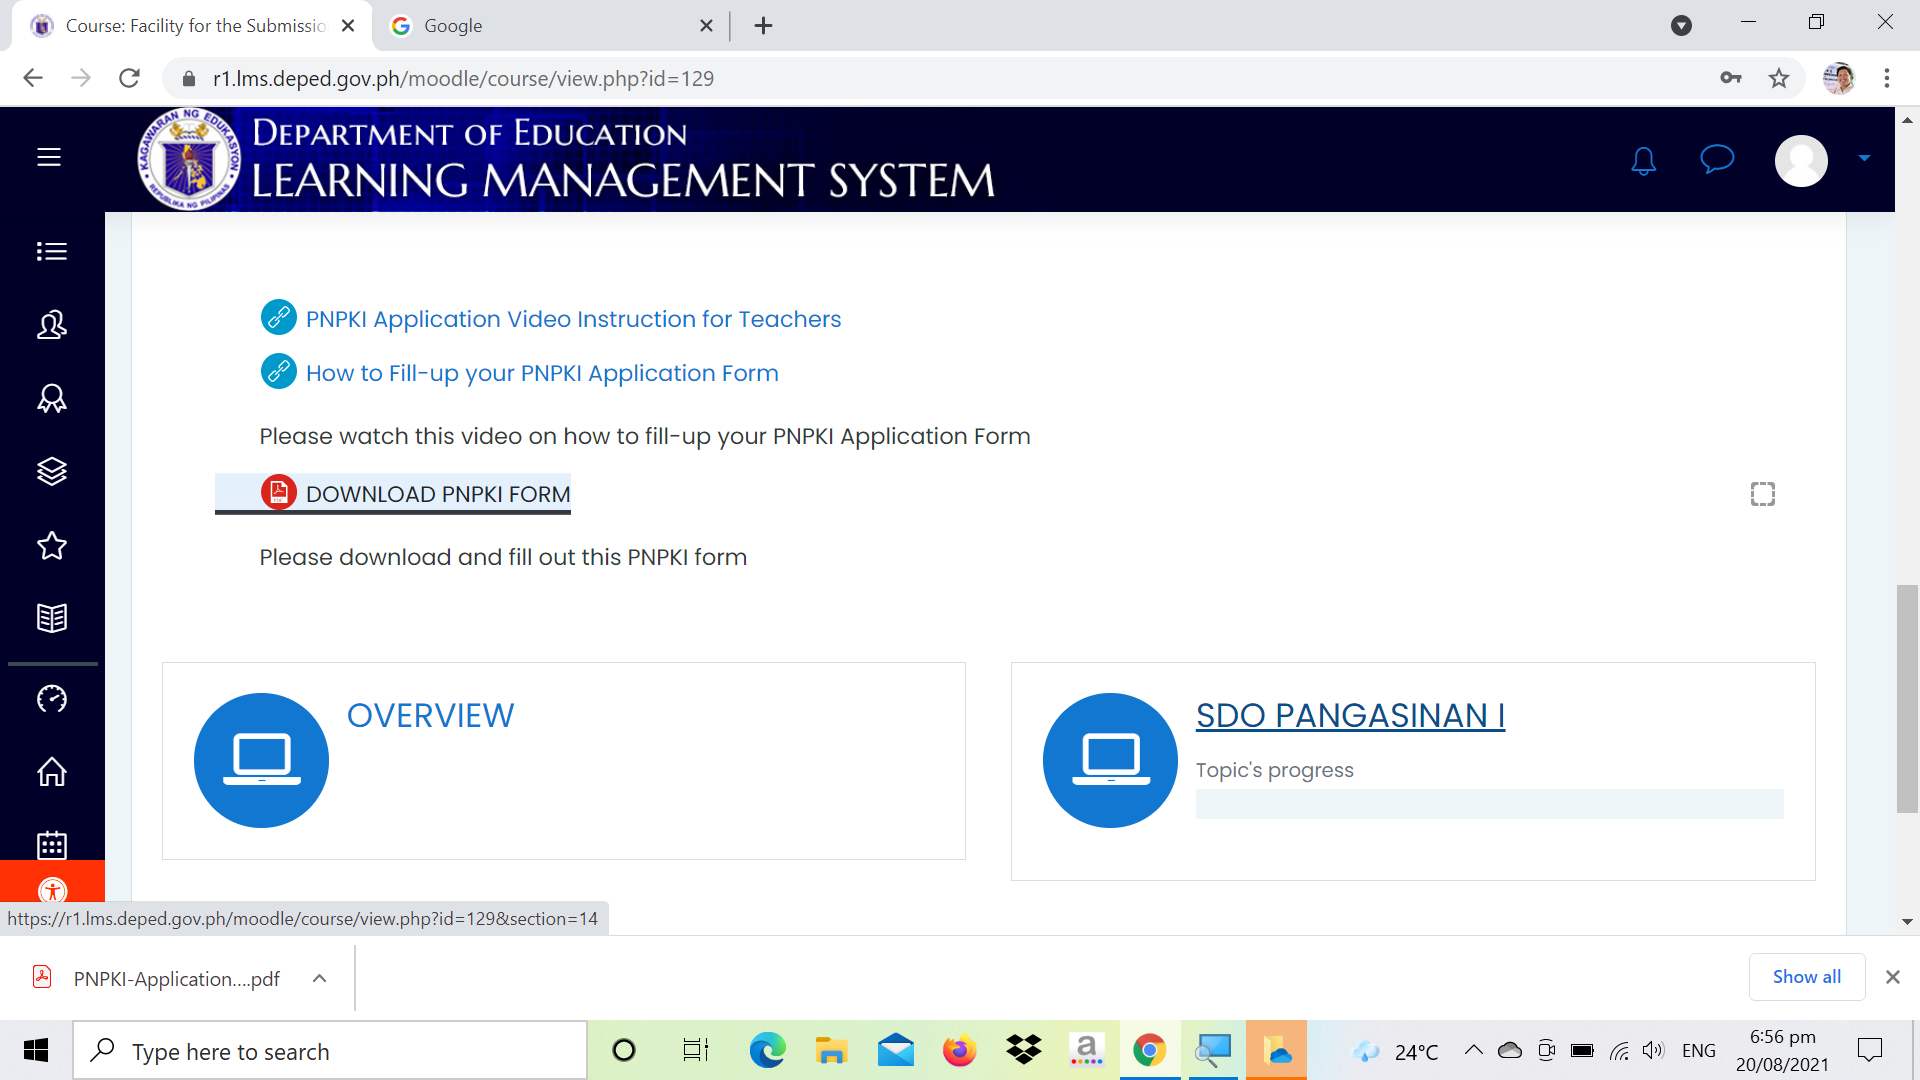Open messages using the chat bubble icon
Screen dimensions: 1920x1080
pos(1716,160)
